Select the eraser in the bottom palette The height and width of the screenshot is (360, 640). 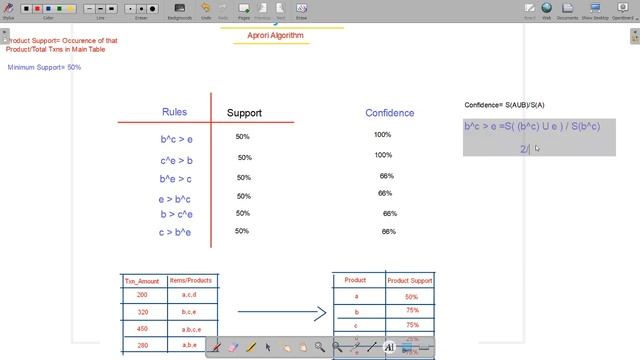233,347
